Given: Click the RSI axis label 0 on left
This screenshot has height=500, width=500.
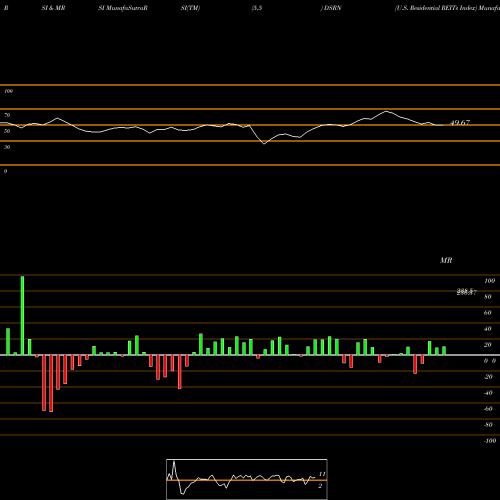Looking at the screenshot, I should click(5, 171).
